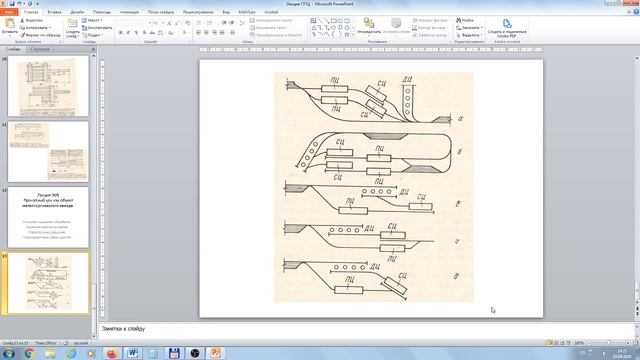Image resolution: width=640 pixels, height=360 pixels.
Task: Select the Лекция №6 slide 12 thumbnail
Action: 48,217
